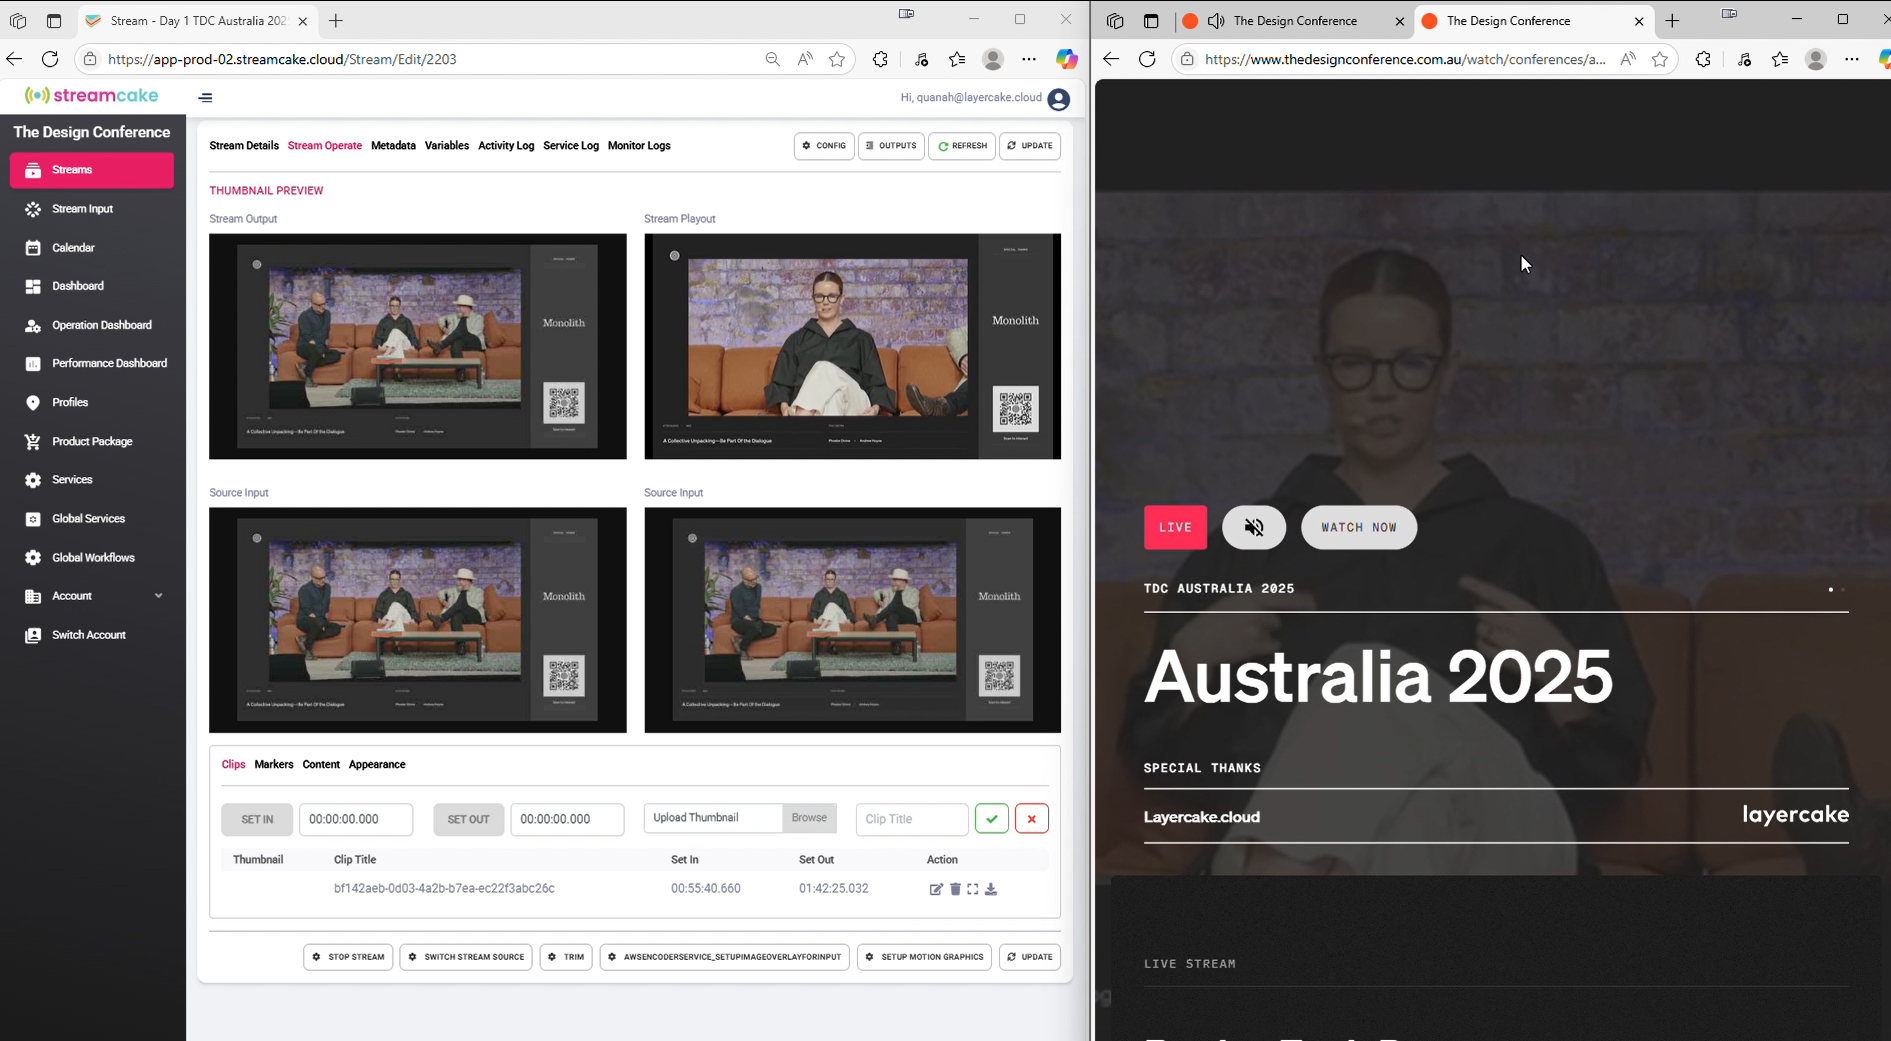Click the edit icon for the clip row
Screen dimensions: 1891x1041
(x=936, y=889)
